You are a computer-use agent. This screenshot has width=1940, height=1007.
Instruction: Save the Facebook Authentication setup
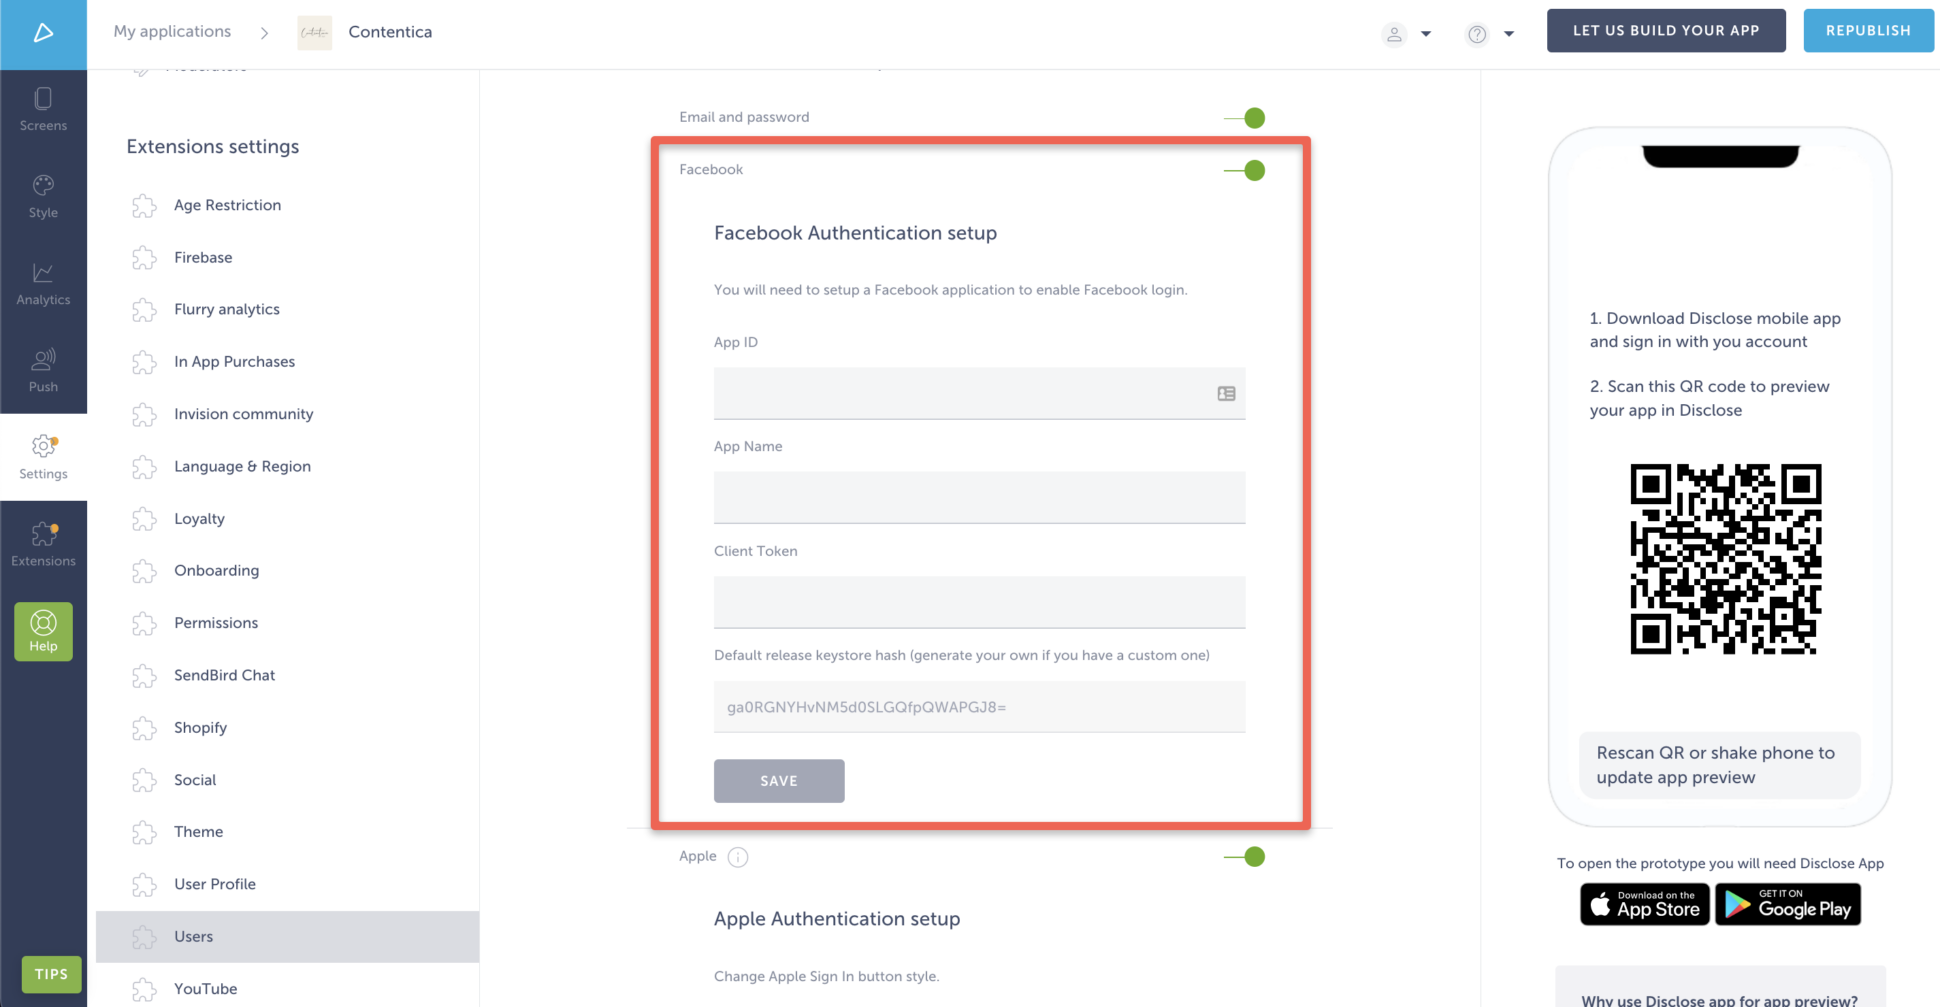(x=779, y=781)
